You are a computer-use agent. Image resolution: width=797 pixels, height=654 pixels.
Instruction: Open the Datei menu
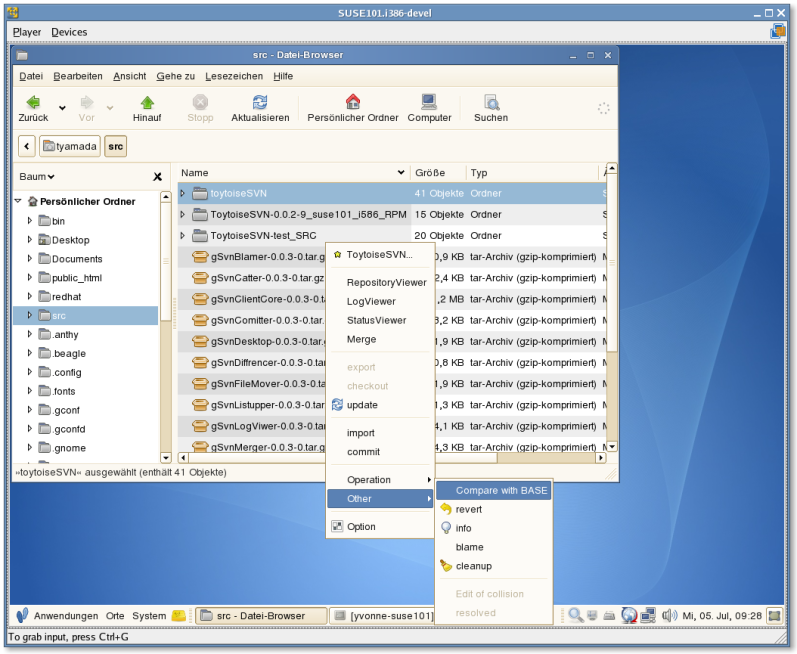point(30,76)
